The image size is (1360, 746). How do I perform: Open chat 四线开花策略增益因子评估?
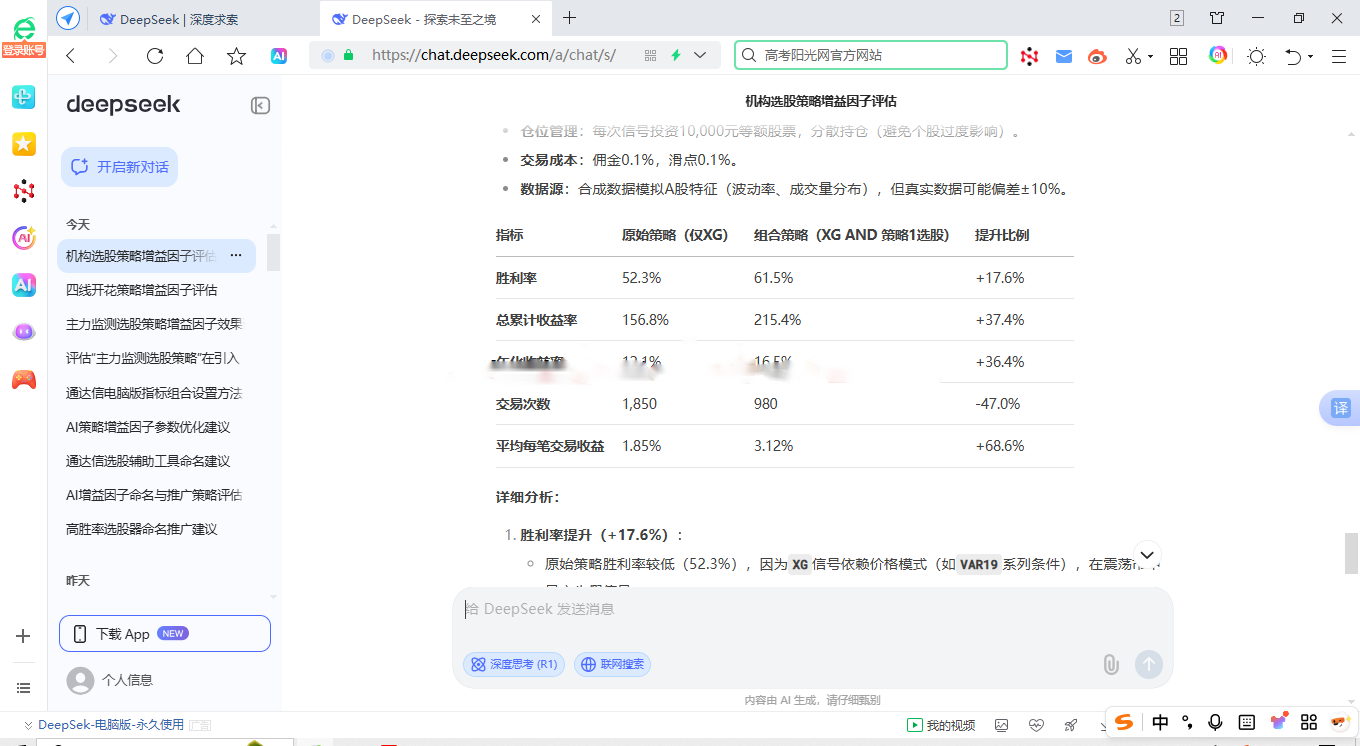point(142,290)
